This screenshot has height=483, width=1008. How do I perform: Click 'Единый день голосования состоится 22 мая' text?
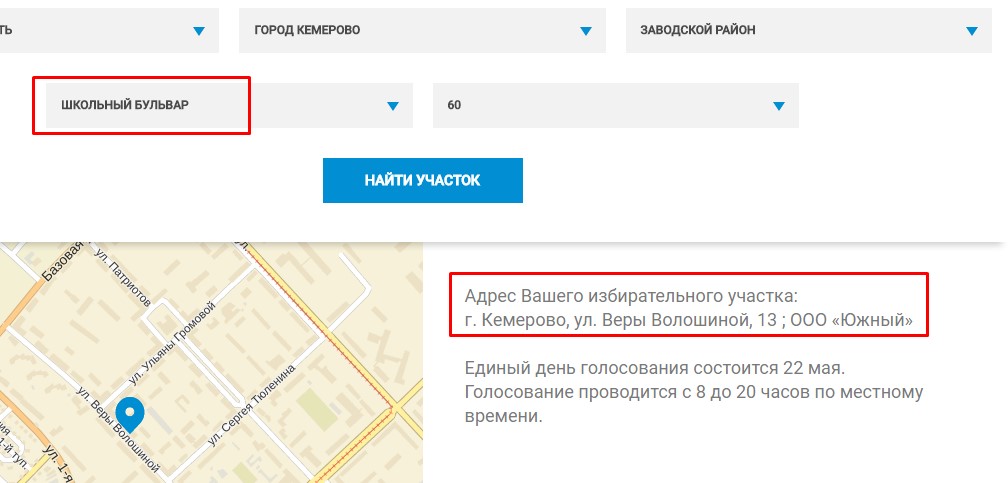(x=654, y=369)
